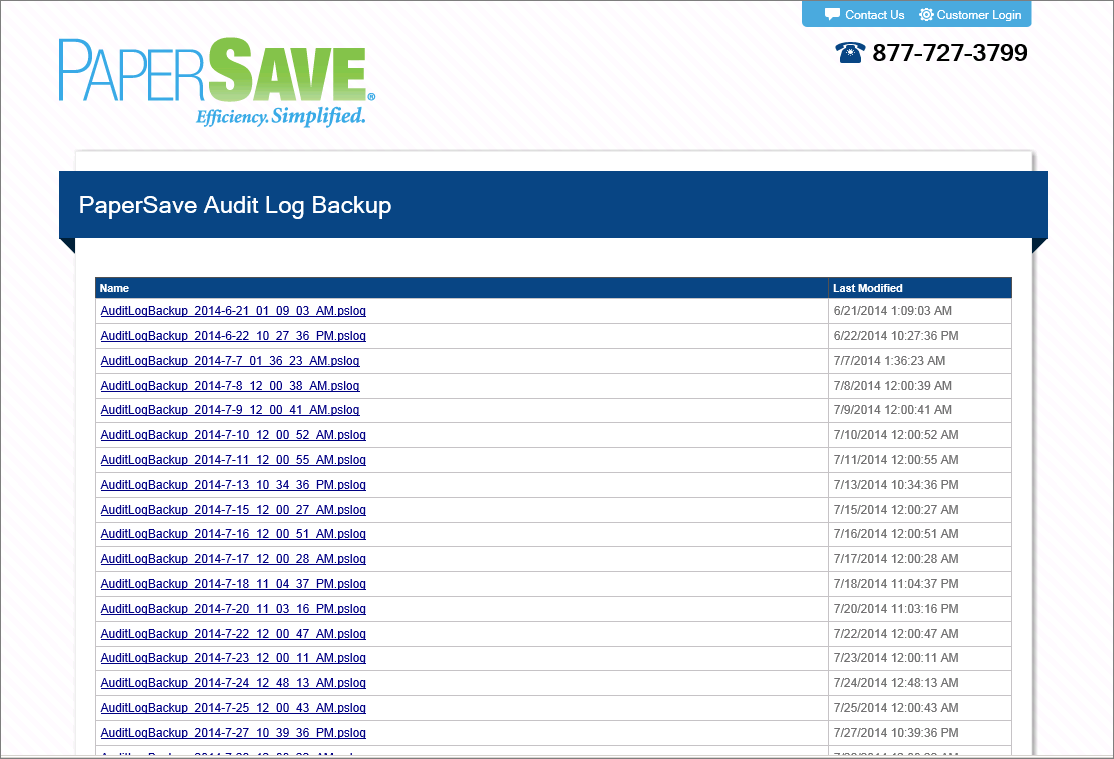Image resolution: width=1114 pixels, height=759 pixels.
Task: Download AuditLogBackup_2014-7-7_01_36_23_AM.pslog
Action: point(230,360)
